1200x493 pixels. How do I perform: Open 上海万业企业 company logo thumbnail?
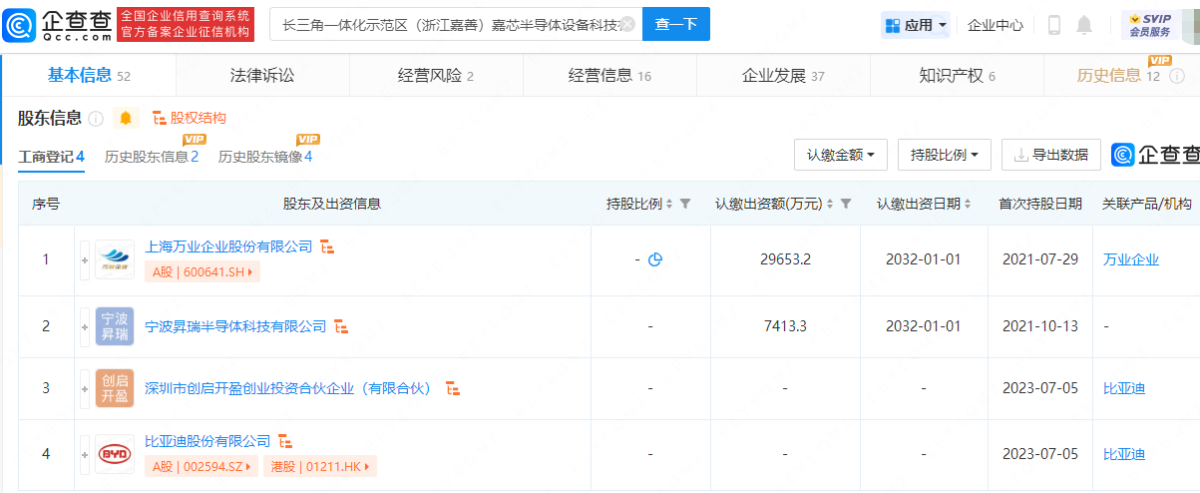114,260
